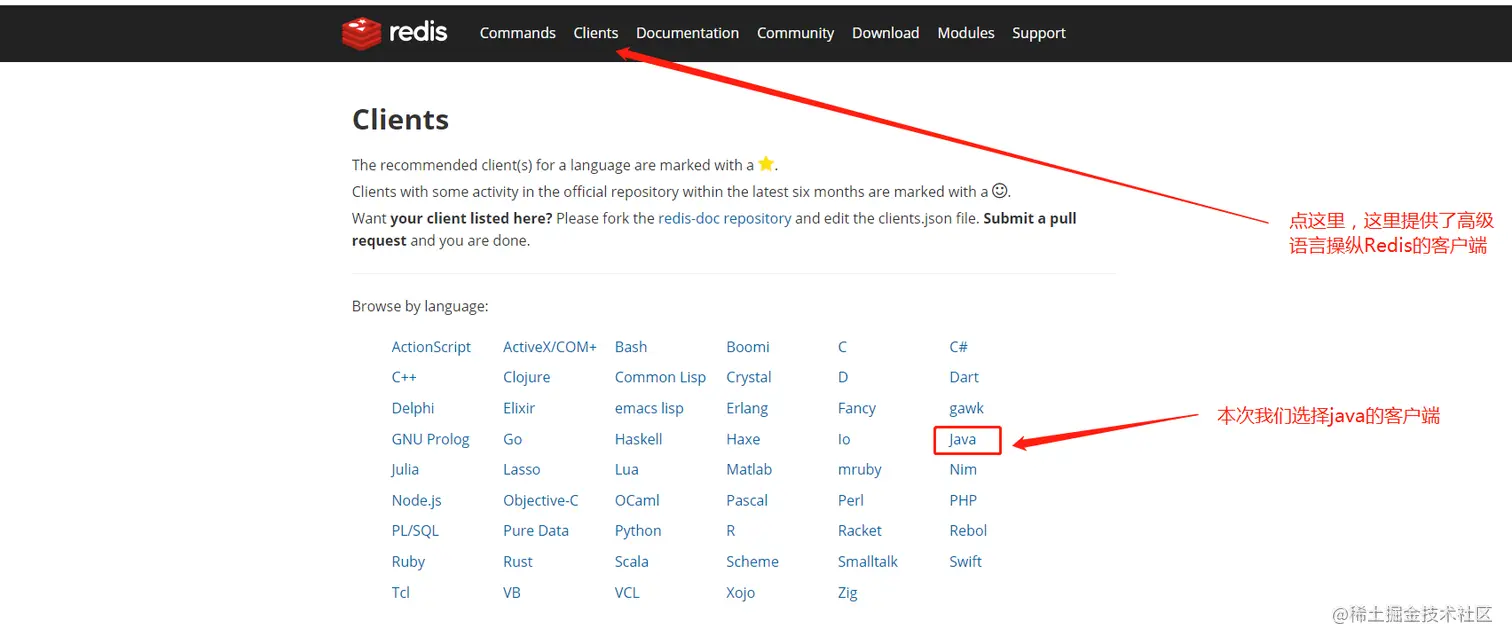The width and height of the screenshot is (1512, 644).
Task: Browse Rust clients
Action: 518,561
